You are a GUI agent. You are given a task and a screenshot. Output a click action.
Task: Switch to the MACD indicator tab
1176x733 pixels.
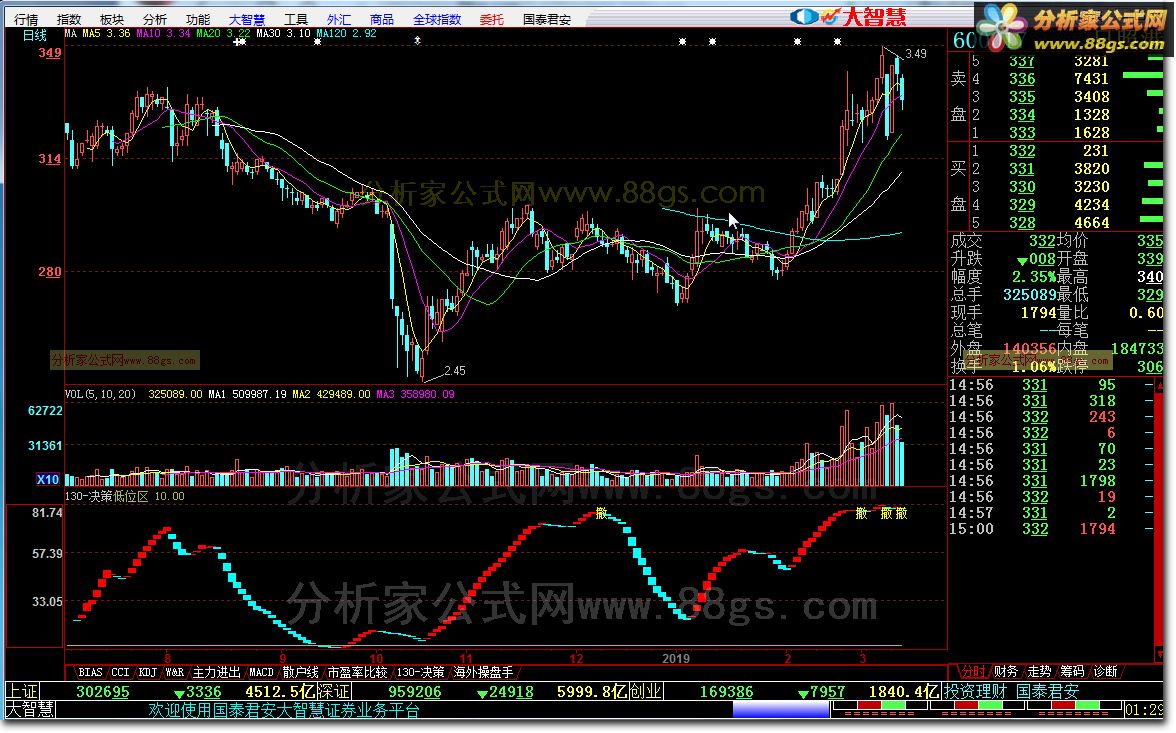pos(261,672)
